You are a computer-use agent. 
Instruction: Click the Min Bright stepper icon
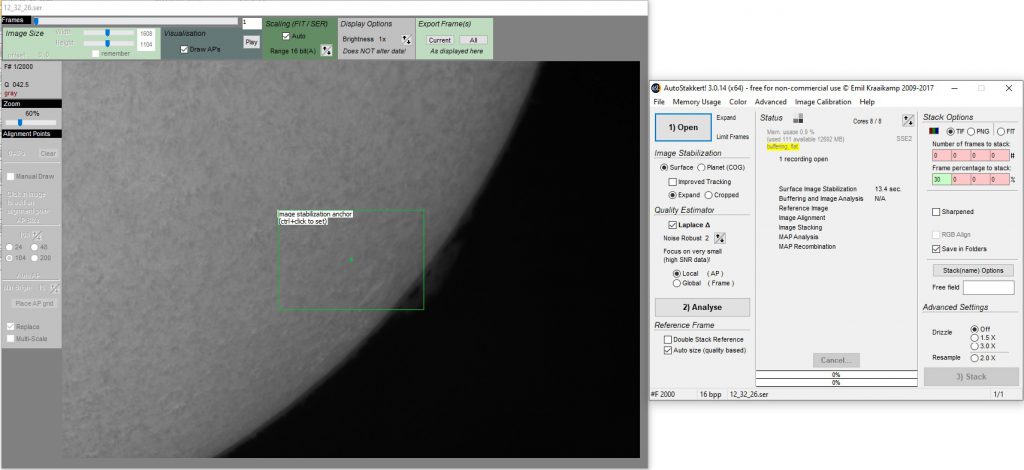pos(54,288)
